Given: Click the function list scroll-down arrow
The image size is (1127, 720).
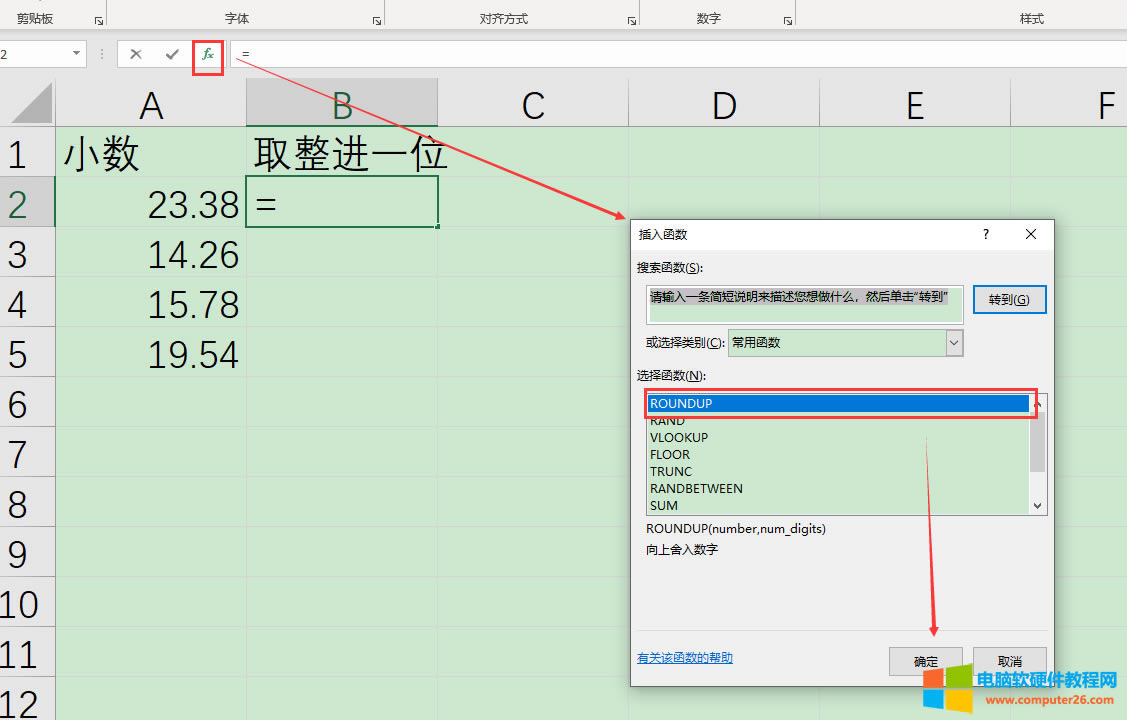Looking at the screenshot, I should (1037, 507).
